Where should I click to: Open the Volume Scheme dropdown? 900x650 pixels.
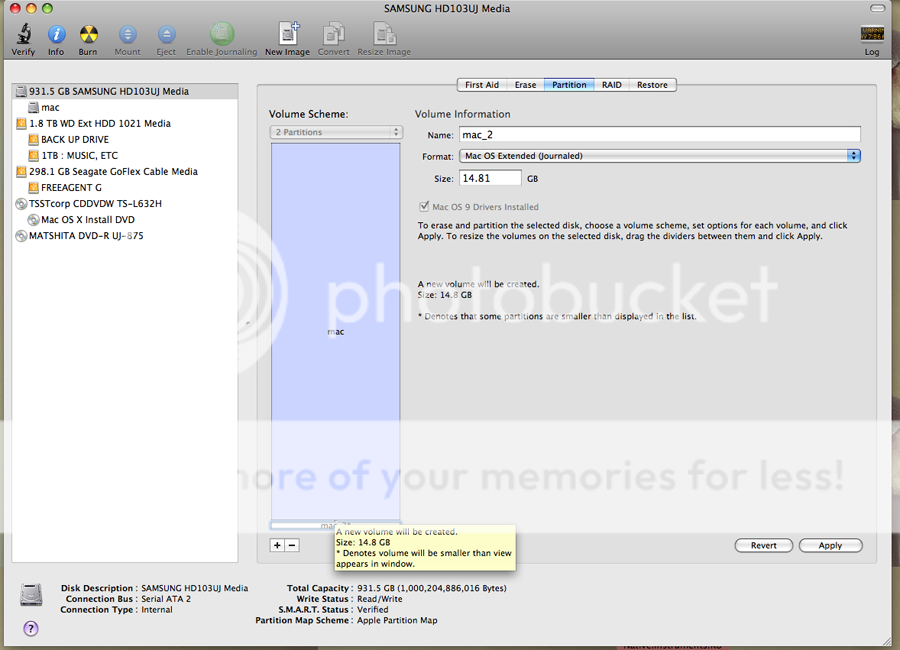(x=336, y=132)
